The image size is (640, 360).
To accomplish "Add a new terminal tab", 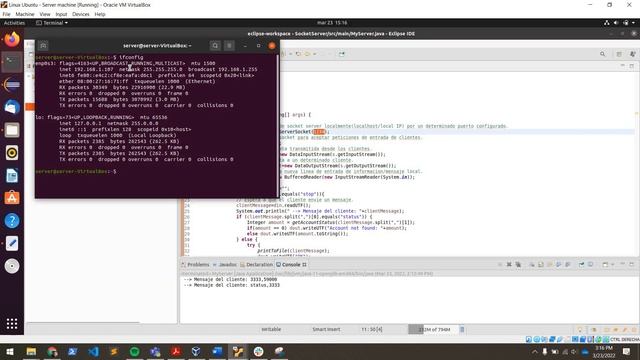I will coord(43,46).
